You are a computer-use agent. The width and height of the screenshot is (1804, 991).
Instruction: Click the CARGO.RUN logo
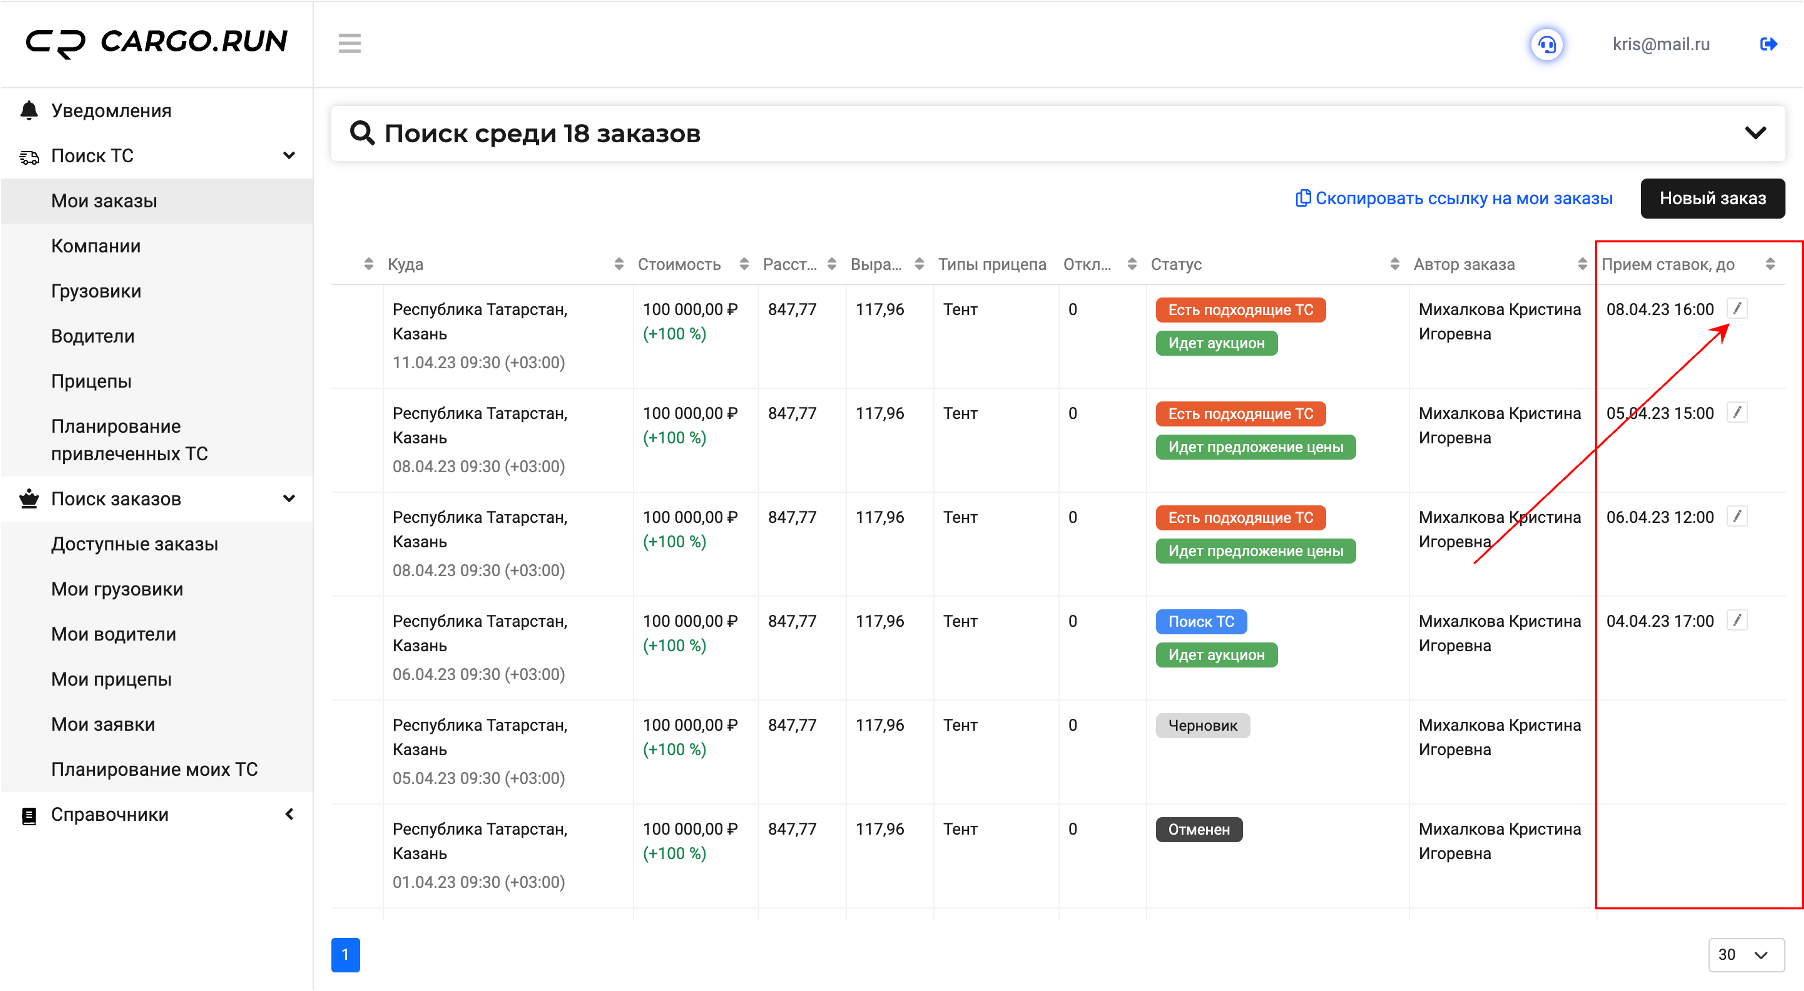coord(157,42)
